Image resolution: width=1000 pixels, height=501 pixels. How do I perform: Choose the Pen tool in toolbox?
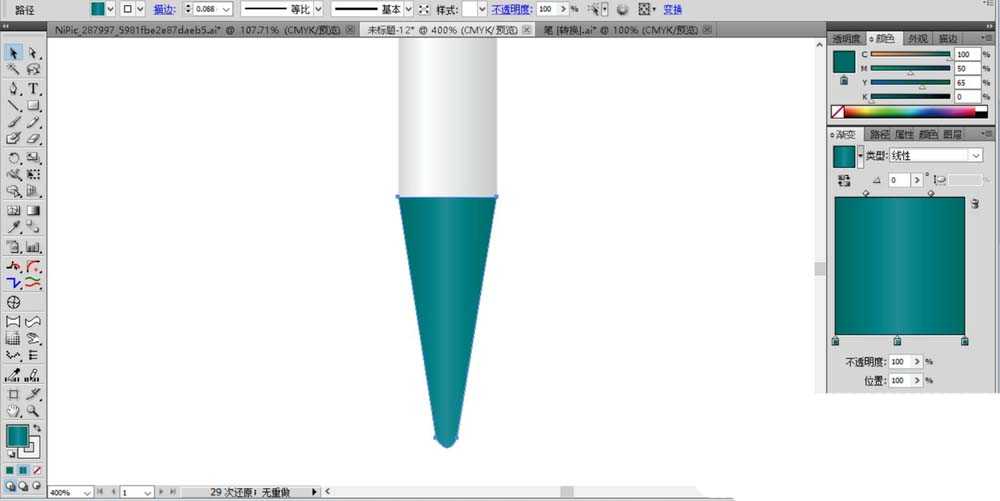click(x=13, y=89)
